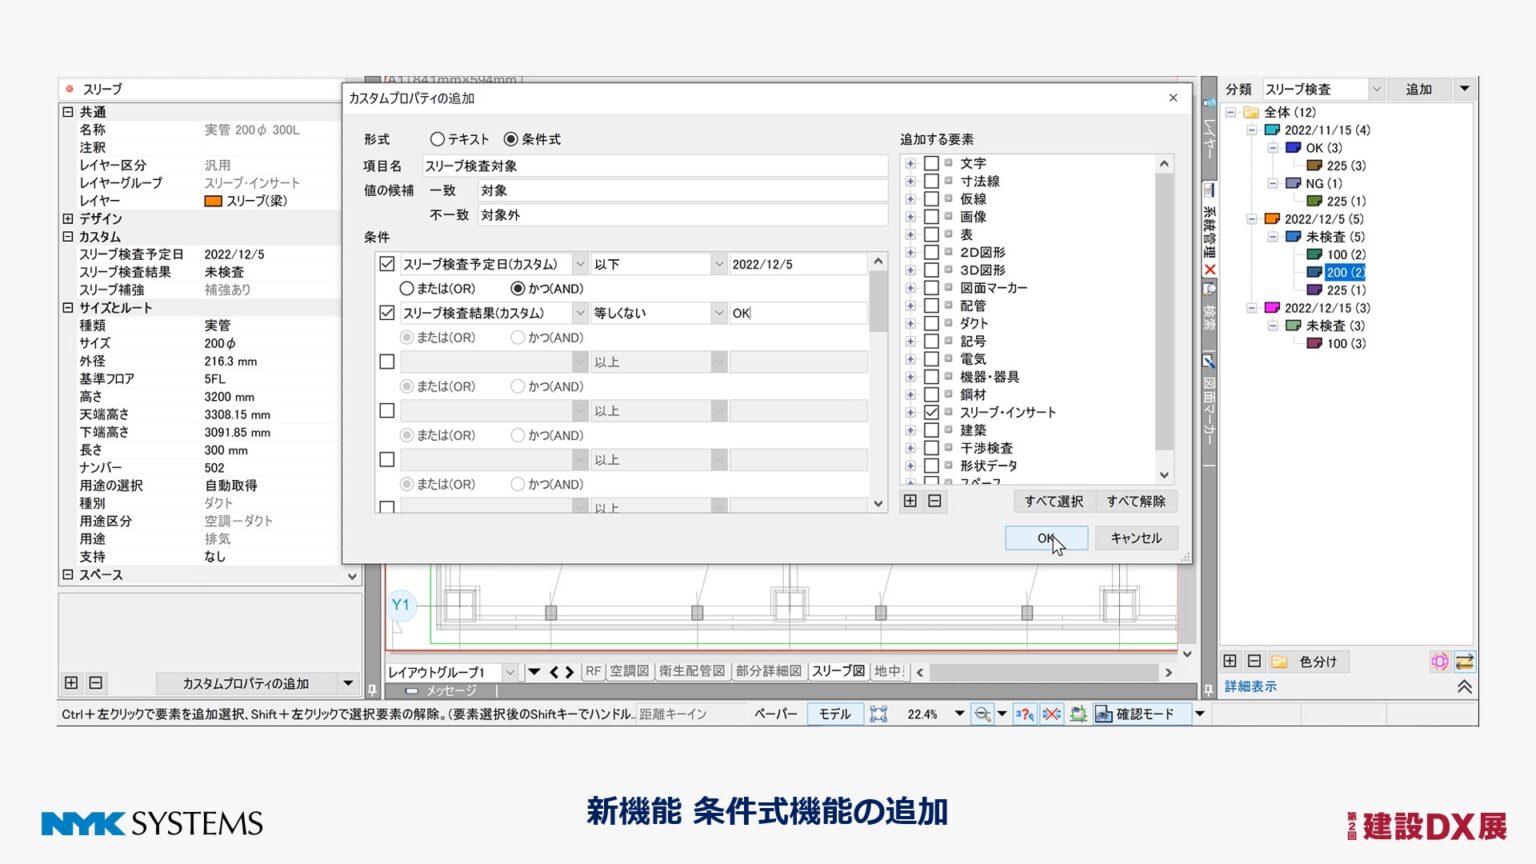Click collapse-all minus icon under property panel
Viewport: 1536px width, 864px height.
[96, 683]
